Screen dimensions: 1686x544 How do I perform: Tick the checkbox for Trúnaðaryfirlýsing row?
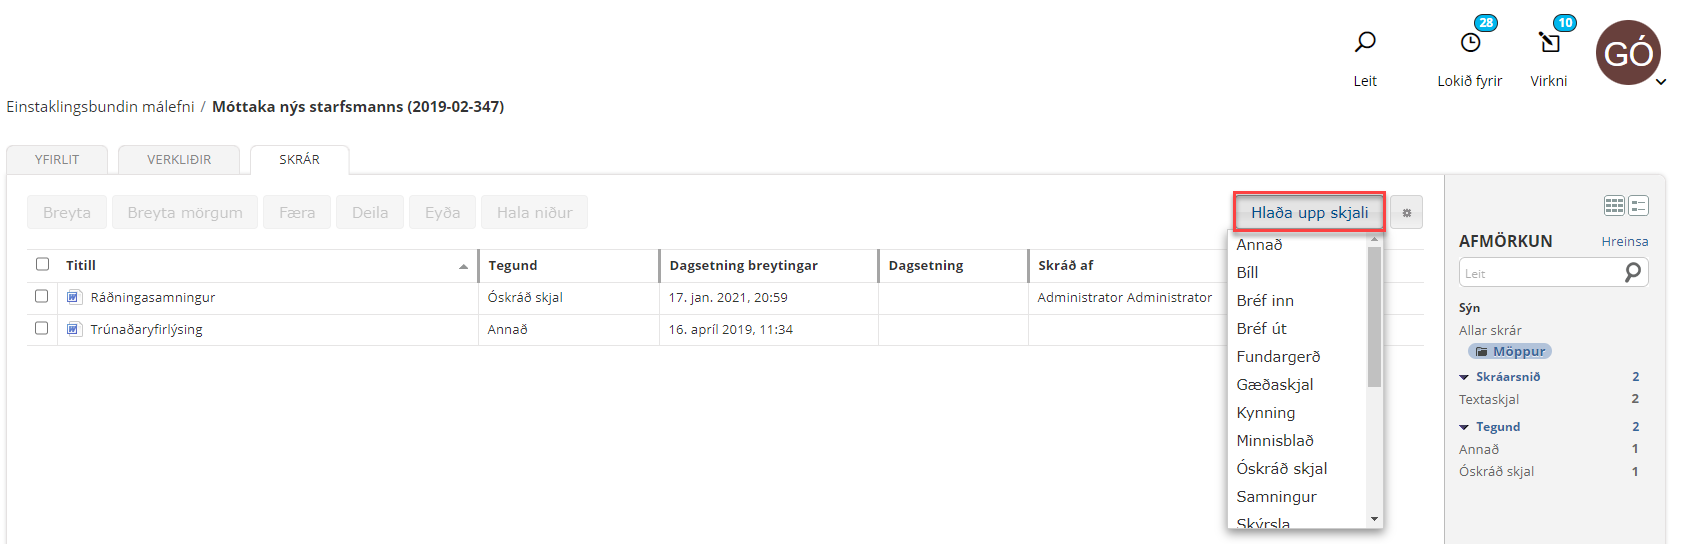[42, 328]
